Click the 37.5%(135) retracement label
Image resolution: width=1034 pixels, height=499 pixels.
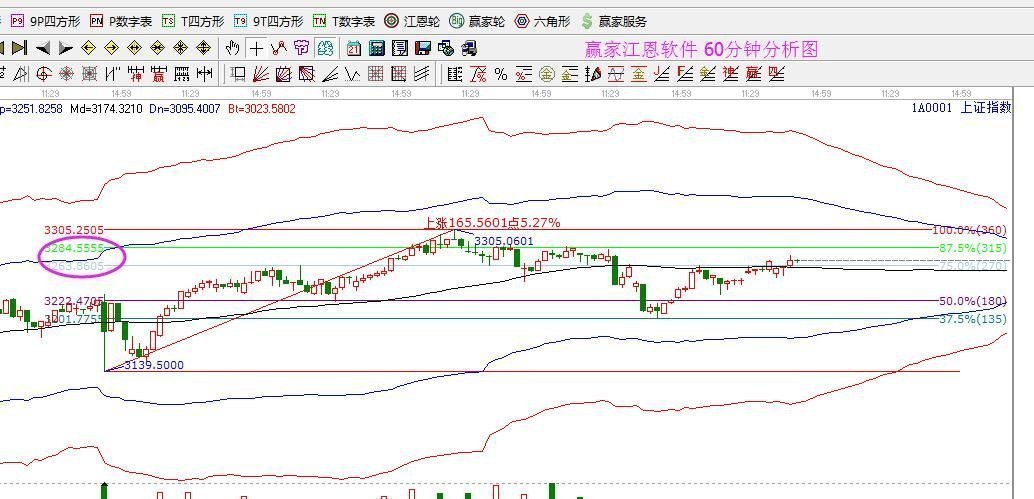pos(973,319)
